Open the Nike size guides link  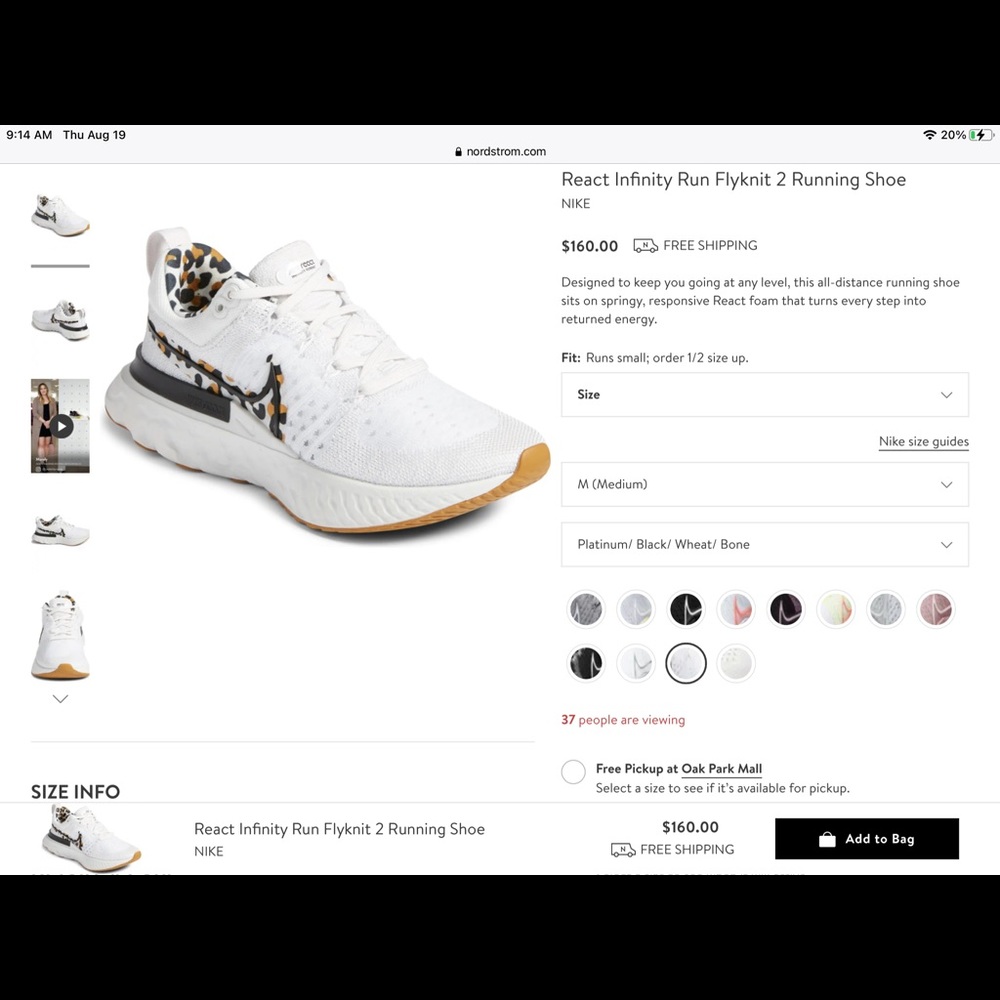923,441
